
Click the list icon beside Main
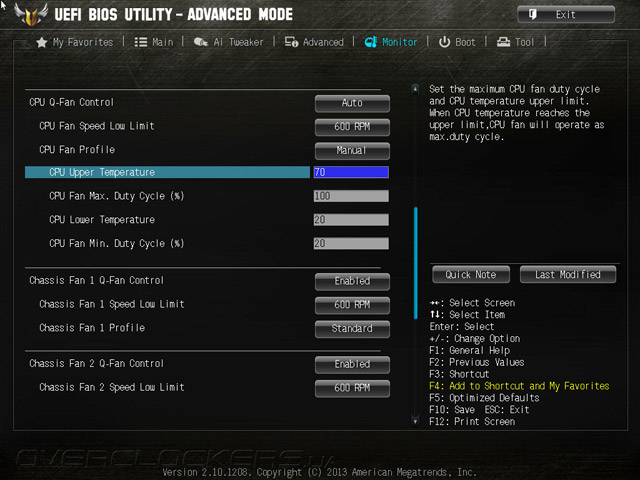coord(141,42)
